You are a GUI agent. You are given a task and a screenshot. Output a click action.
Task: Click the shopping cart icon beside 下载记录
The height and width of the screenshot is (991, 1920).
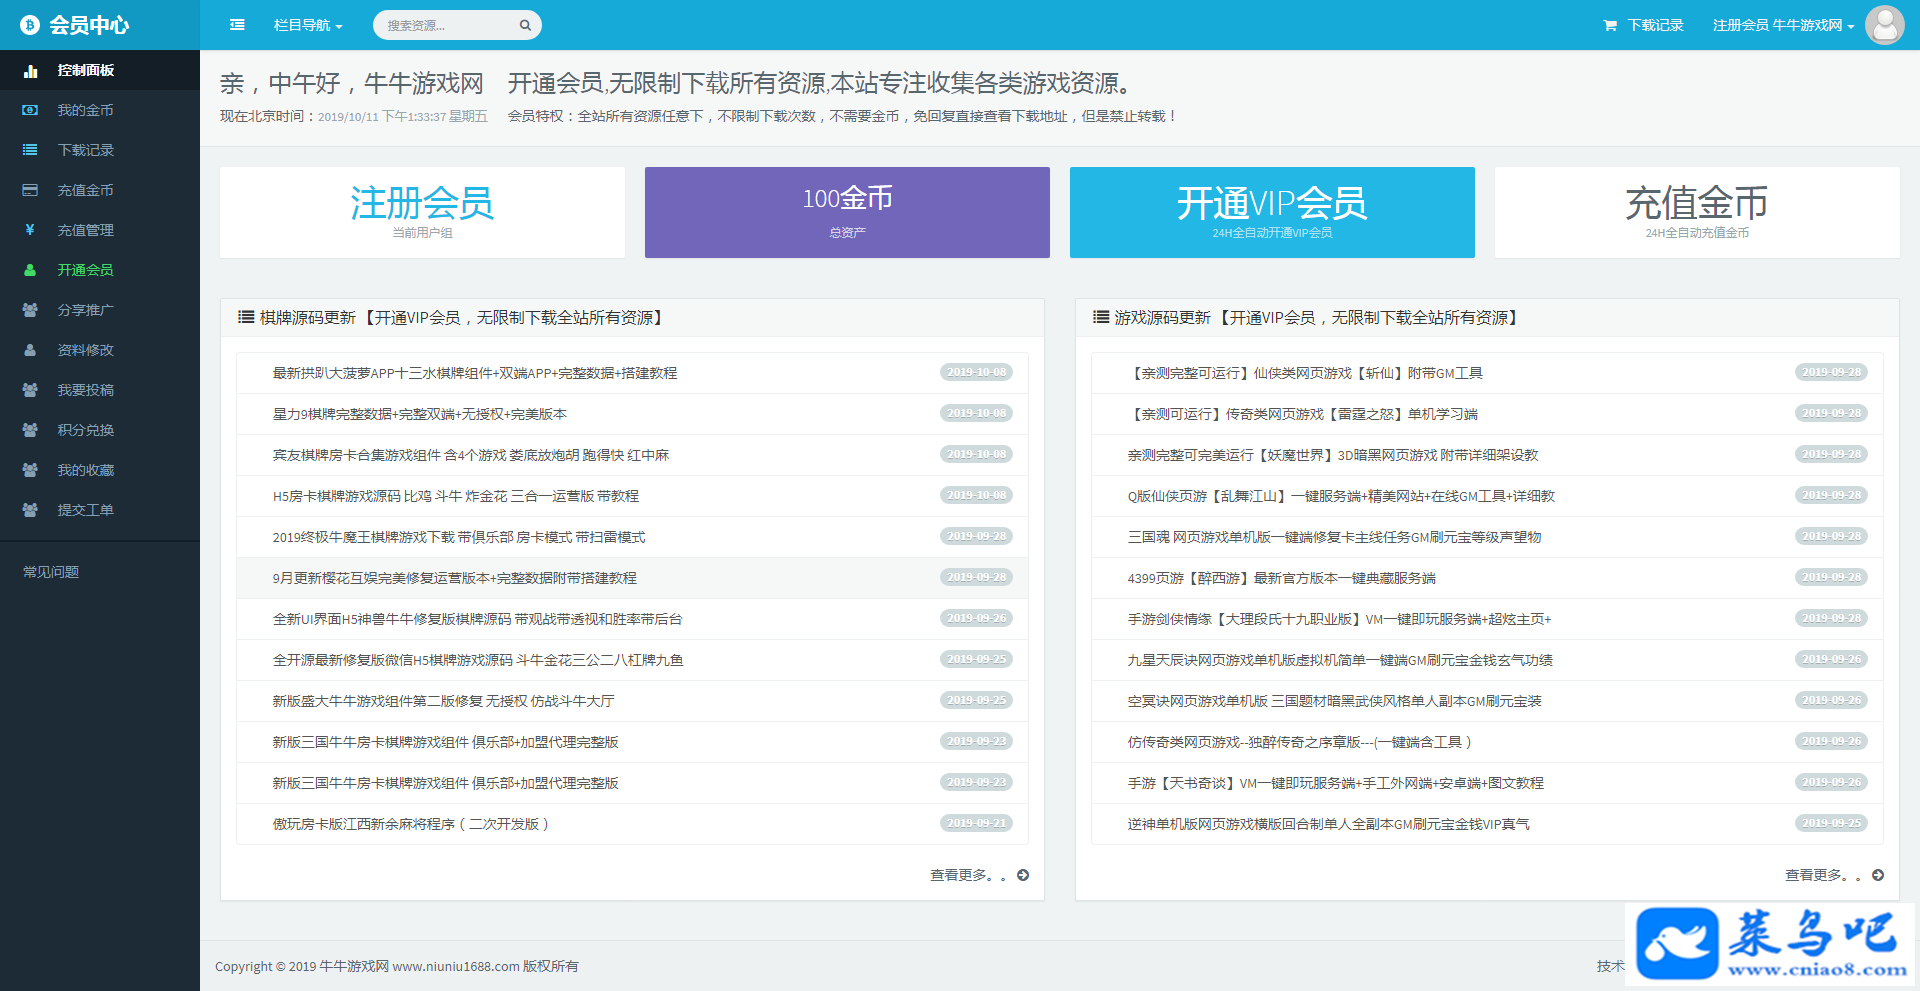tap(1610, 25)
